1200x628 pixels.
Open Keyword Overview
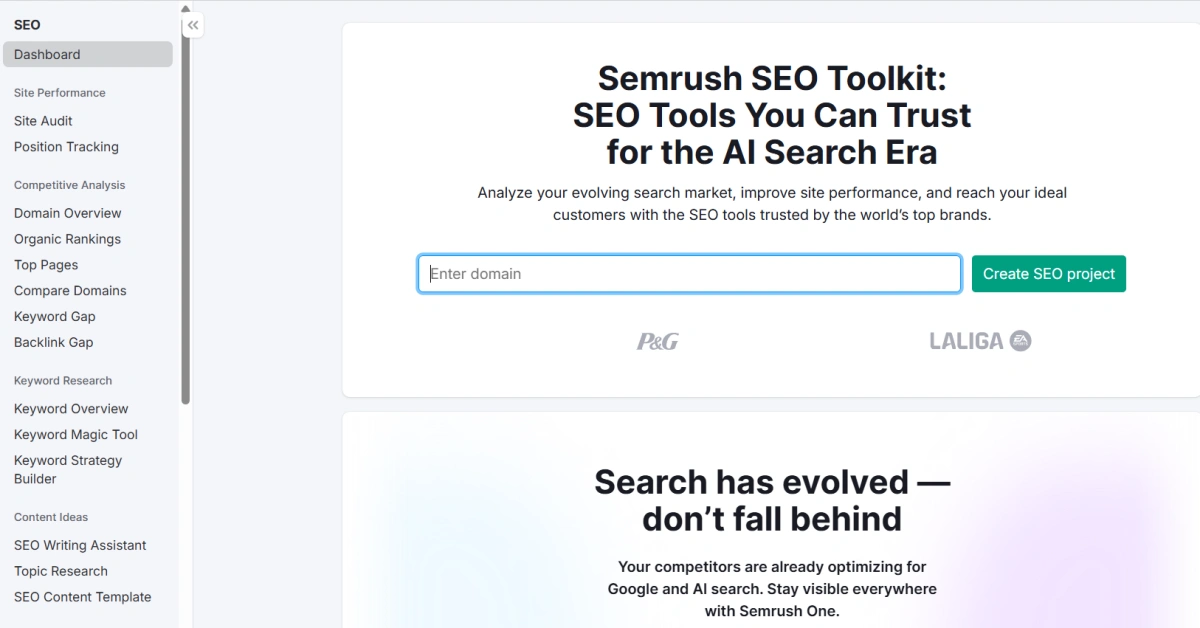click(x=71, y=408)
